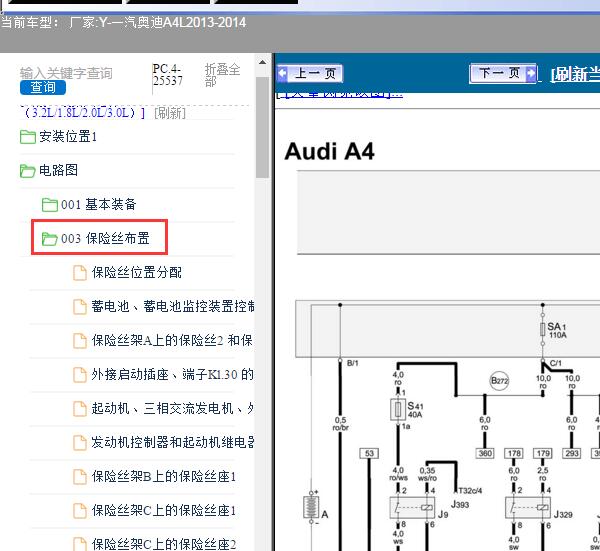Click the 刷新当 refresh link in header
The height and width of the screenshot is (551, 600).
[x=575, y=74]
